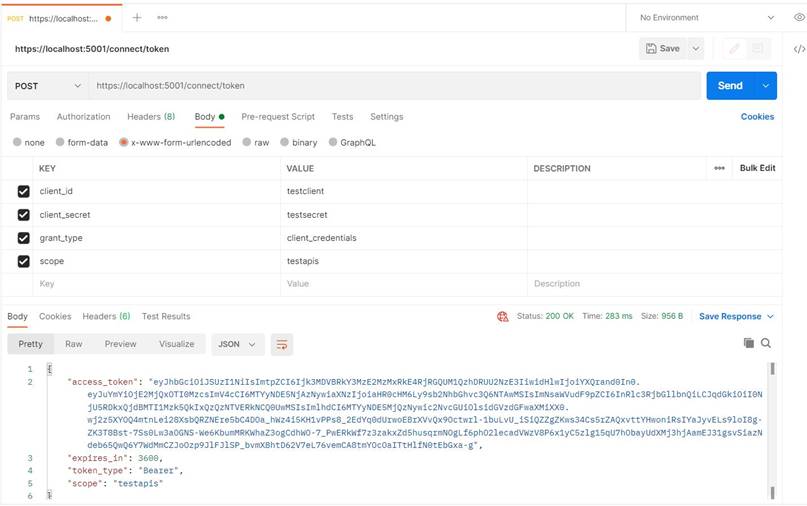Viewport: 807px width, 506px height.
Task: Switch response view to Visualize
Action: click(x=177, y=344)
